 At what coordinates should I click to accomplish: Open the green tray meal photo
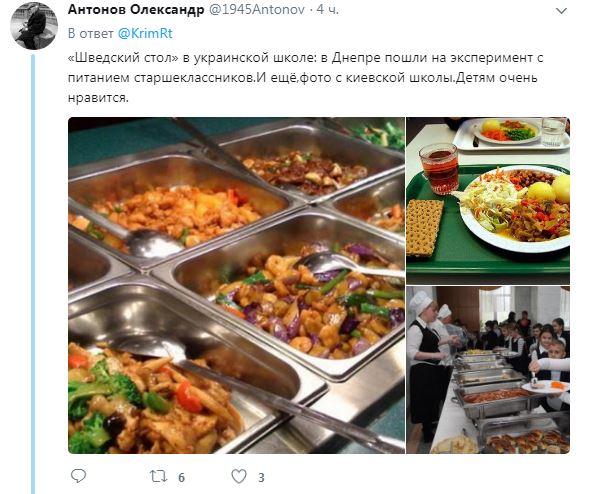pos(488,201)
